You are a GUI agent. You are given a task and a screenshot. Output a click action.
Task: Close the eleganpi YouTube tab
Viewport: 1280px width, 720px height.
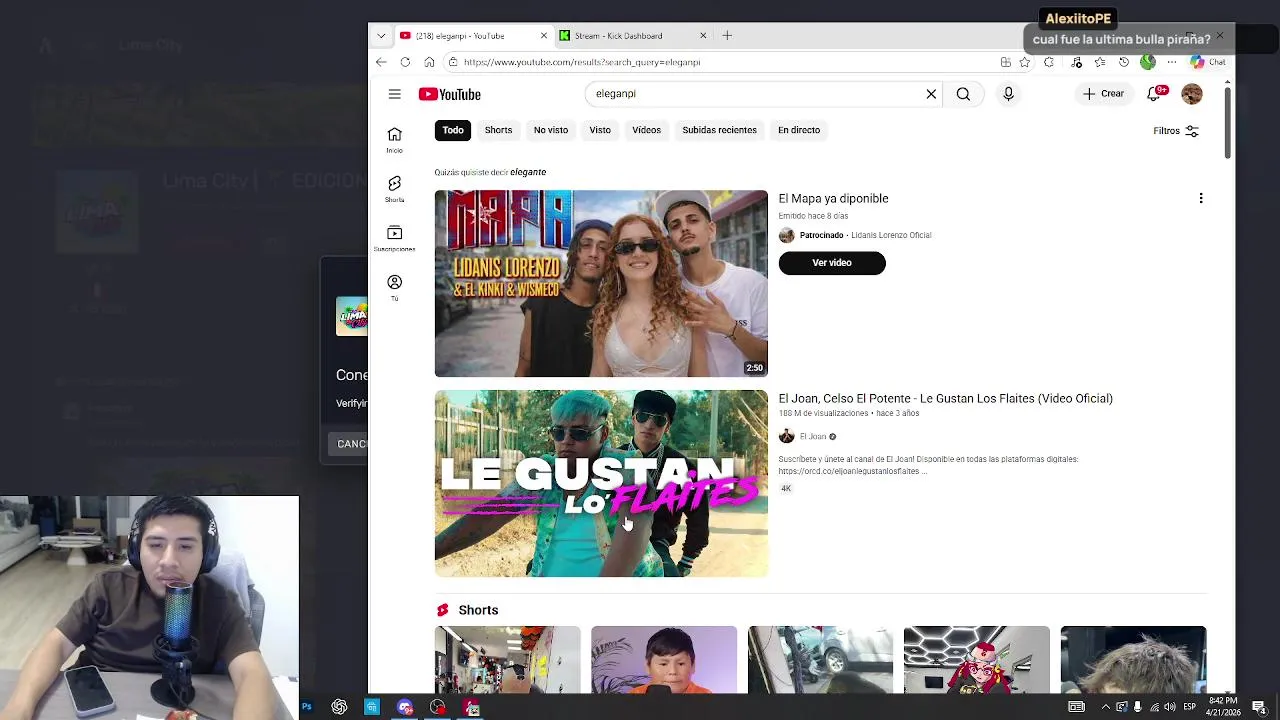544,36
